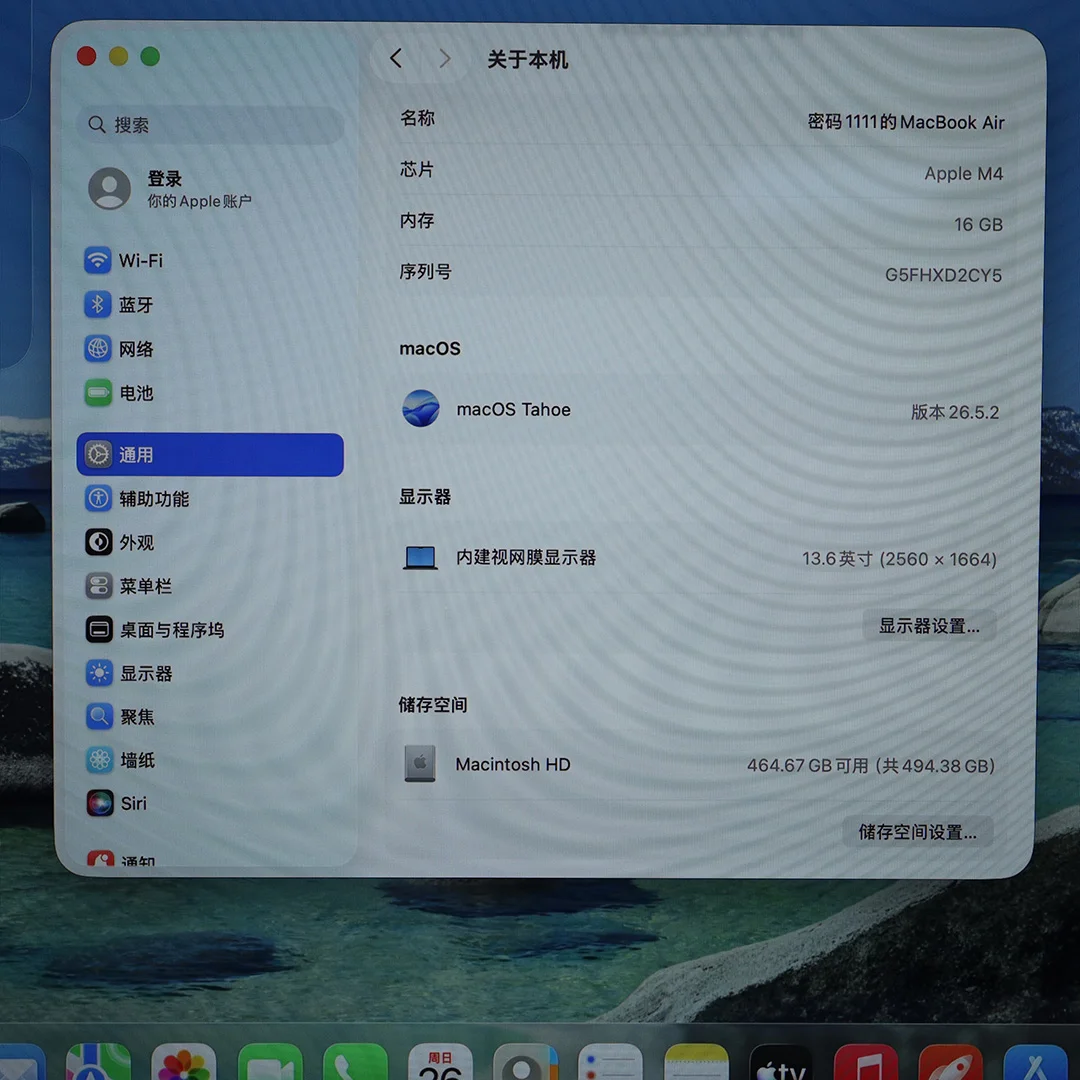Viewport: 1080px width, 1080px height.
Task: Go back with the left chevron
Action: 395,59
